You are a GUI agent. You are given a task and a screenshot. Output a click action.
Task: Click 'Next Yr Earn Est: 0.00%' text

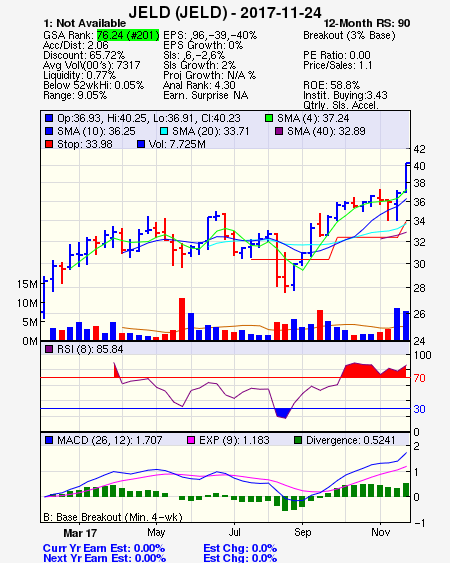click(x=105, y=558)
